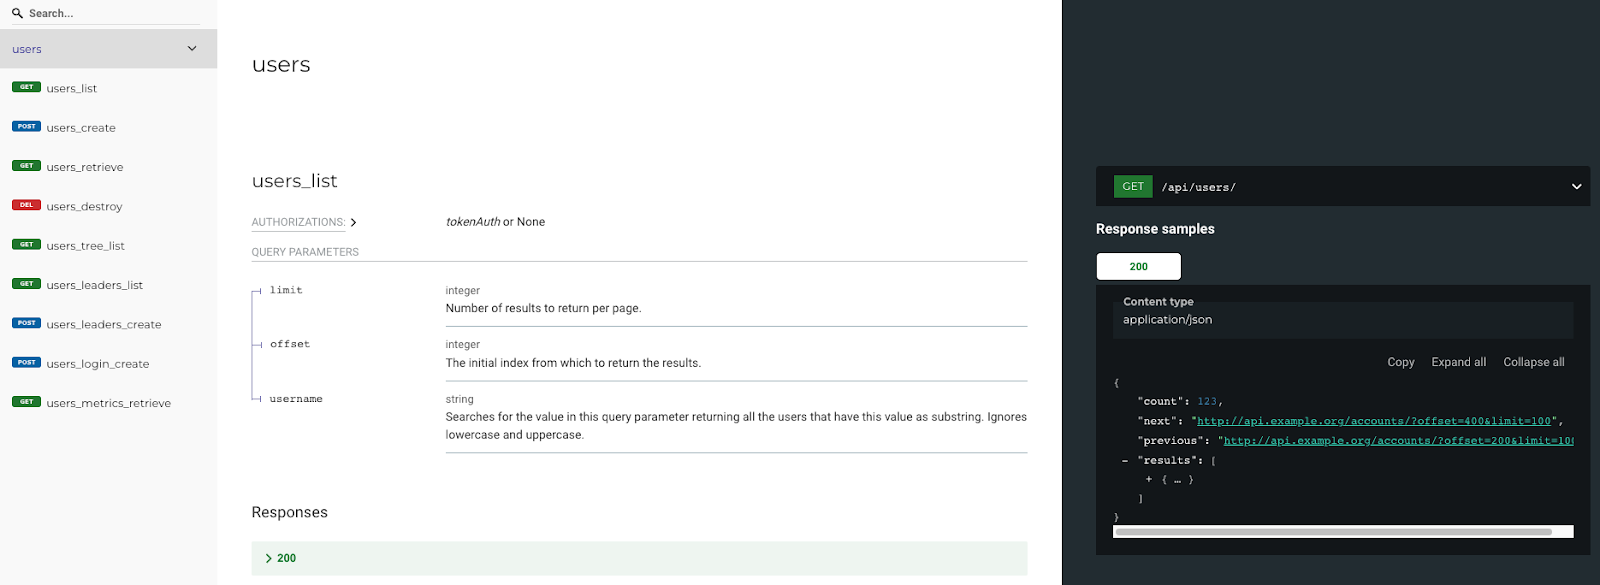Screen dimensions: 1600x585
Task: Open users_retrieve GET endpoint
Action: click(108, 167)
